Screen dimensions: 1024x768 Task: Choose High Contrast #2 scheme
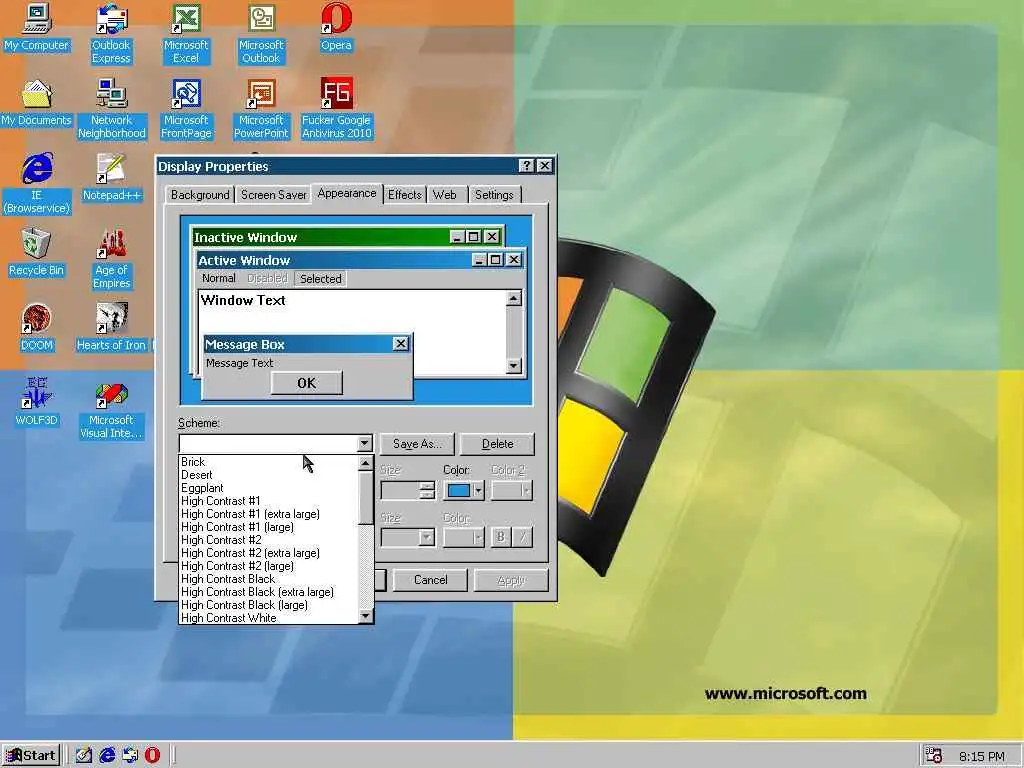point(269,540)
